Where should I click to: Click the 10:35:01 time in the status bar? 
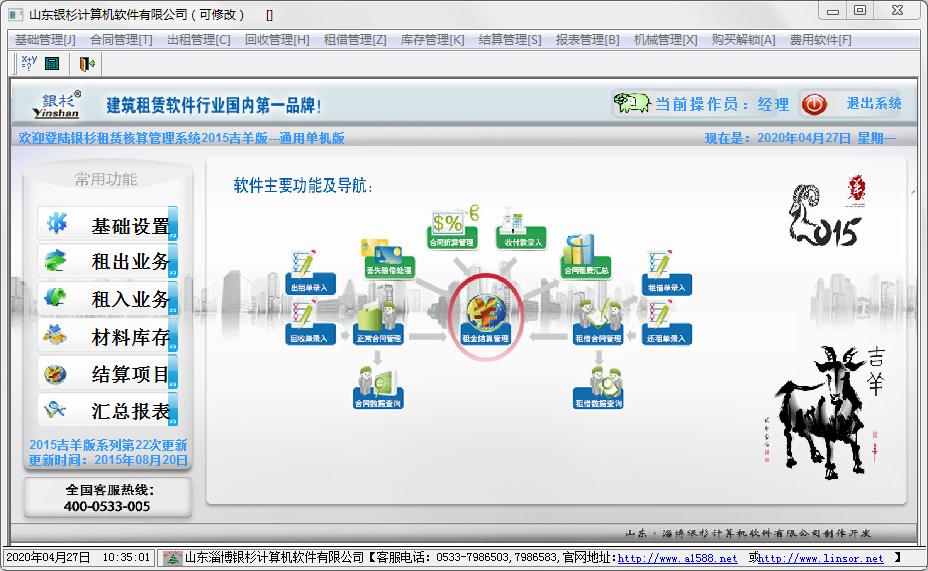126,557
